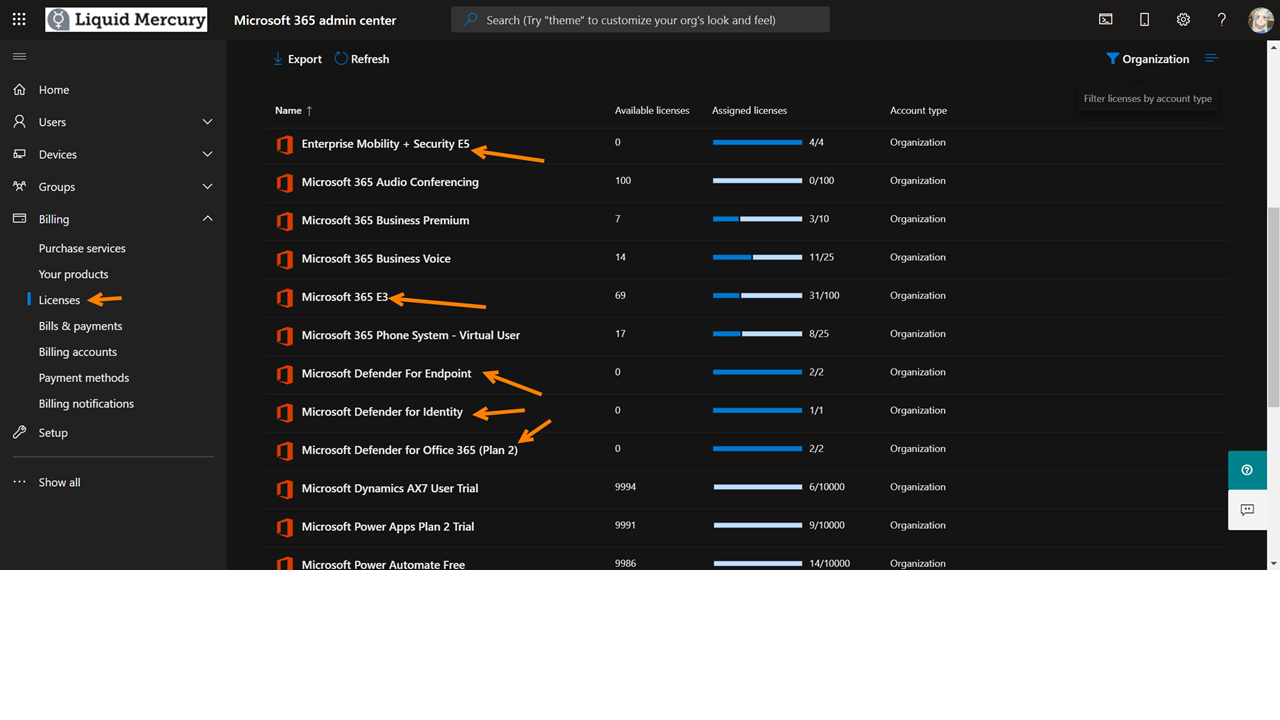
Task: Click the Assigned licenses column header
Action: coord(749,110)
